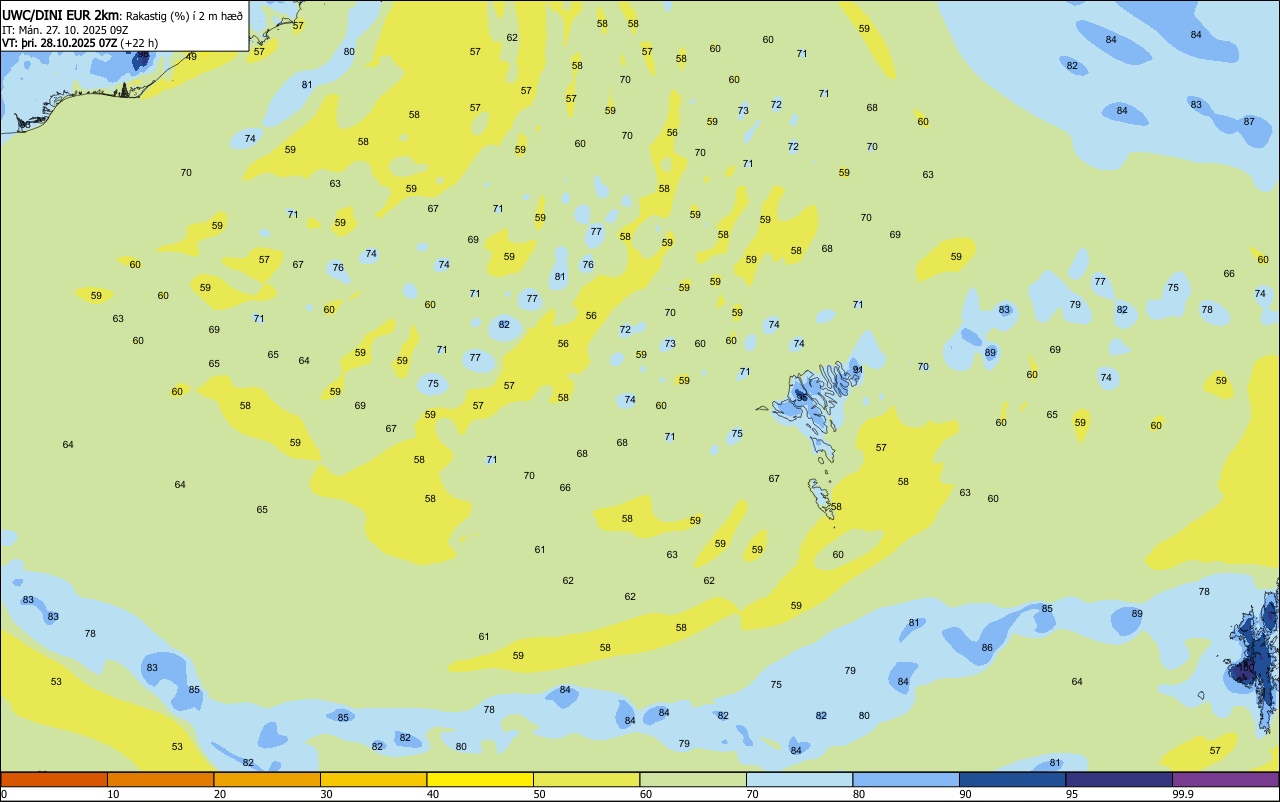
Task: Click the '20' label under the color scale
Action: [x=220, y=794]
